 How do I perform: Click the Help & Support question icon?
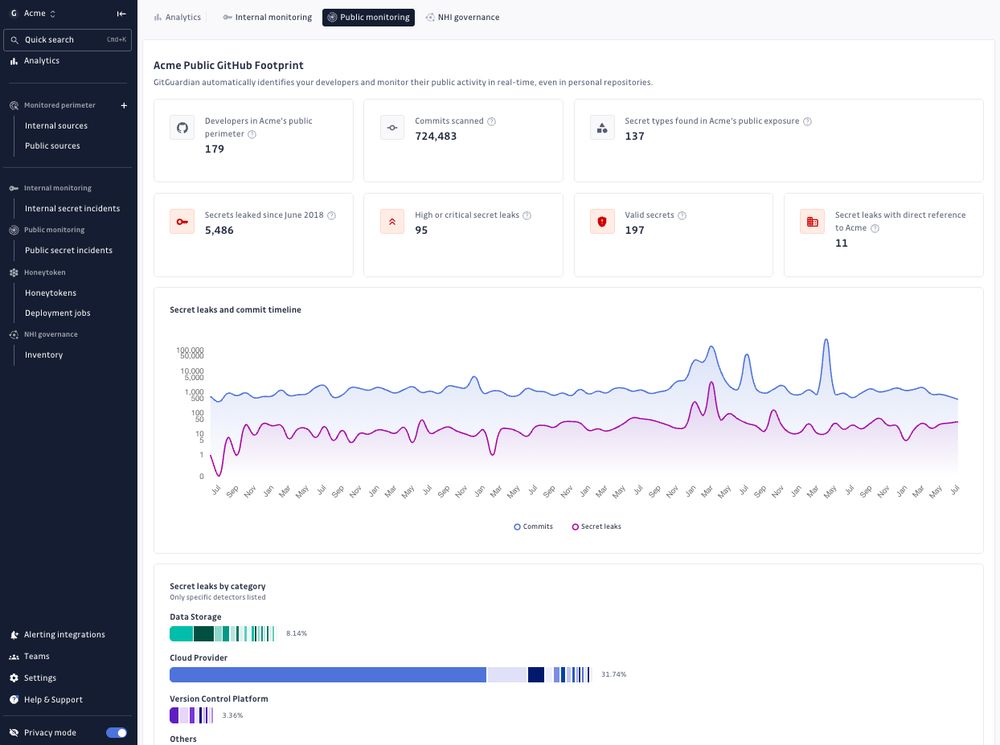[14, 700]
